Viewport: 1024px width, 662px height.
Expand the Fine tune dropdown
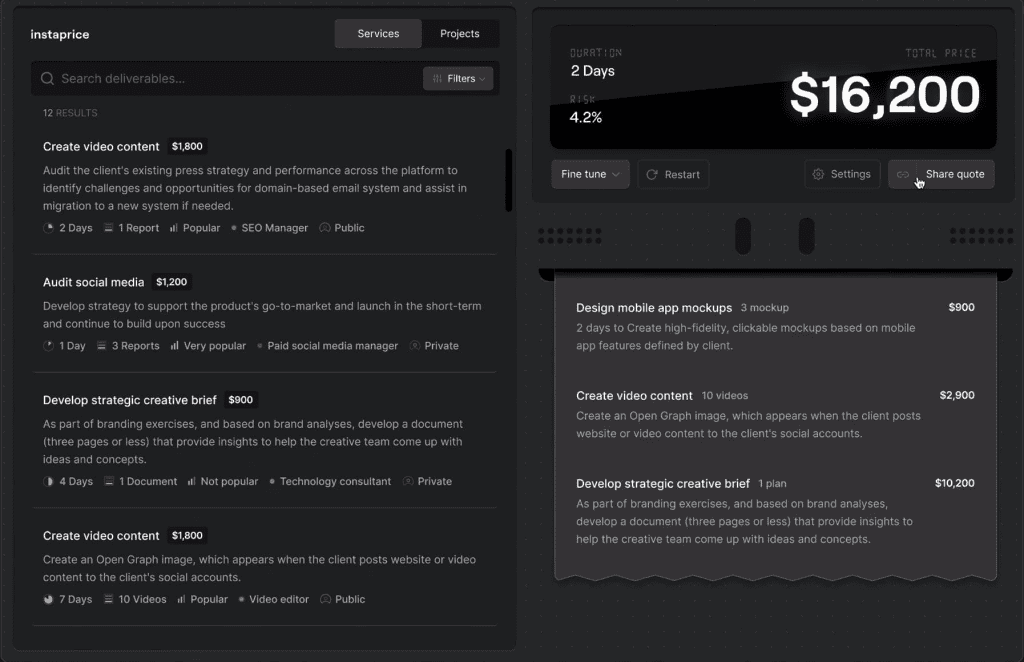[590, 174]
